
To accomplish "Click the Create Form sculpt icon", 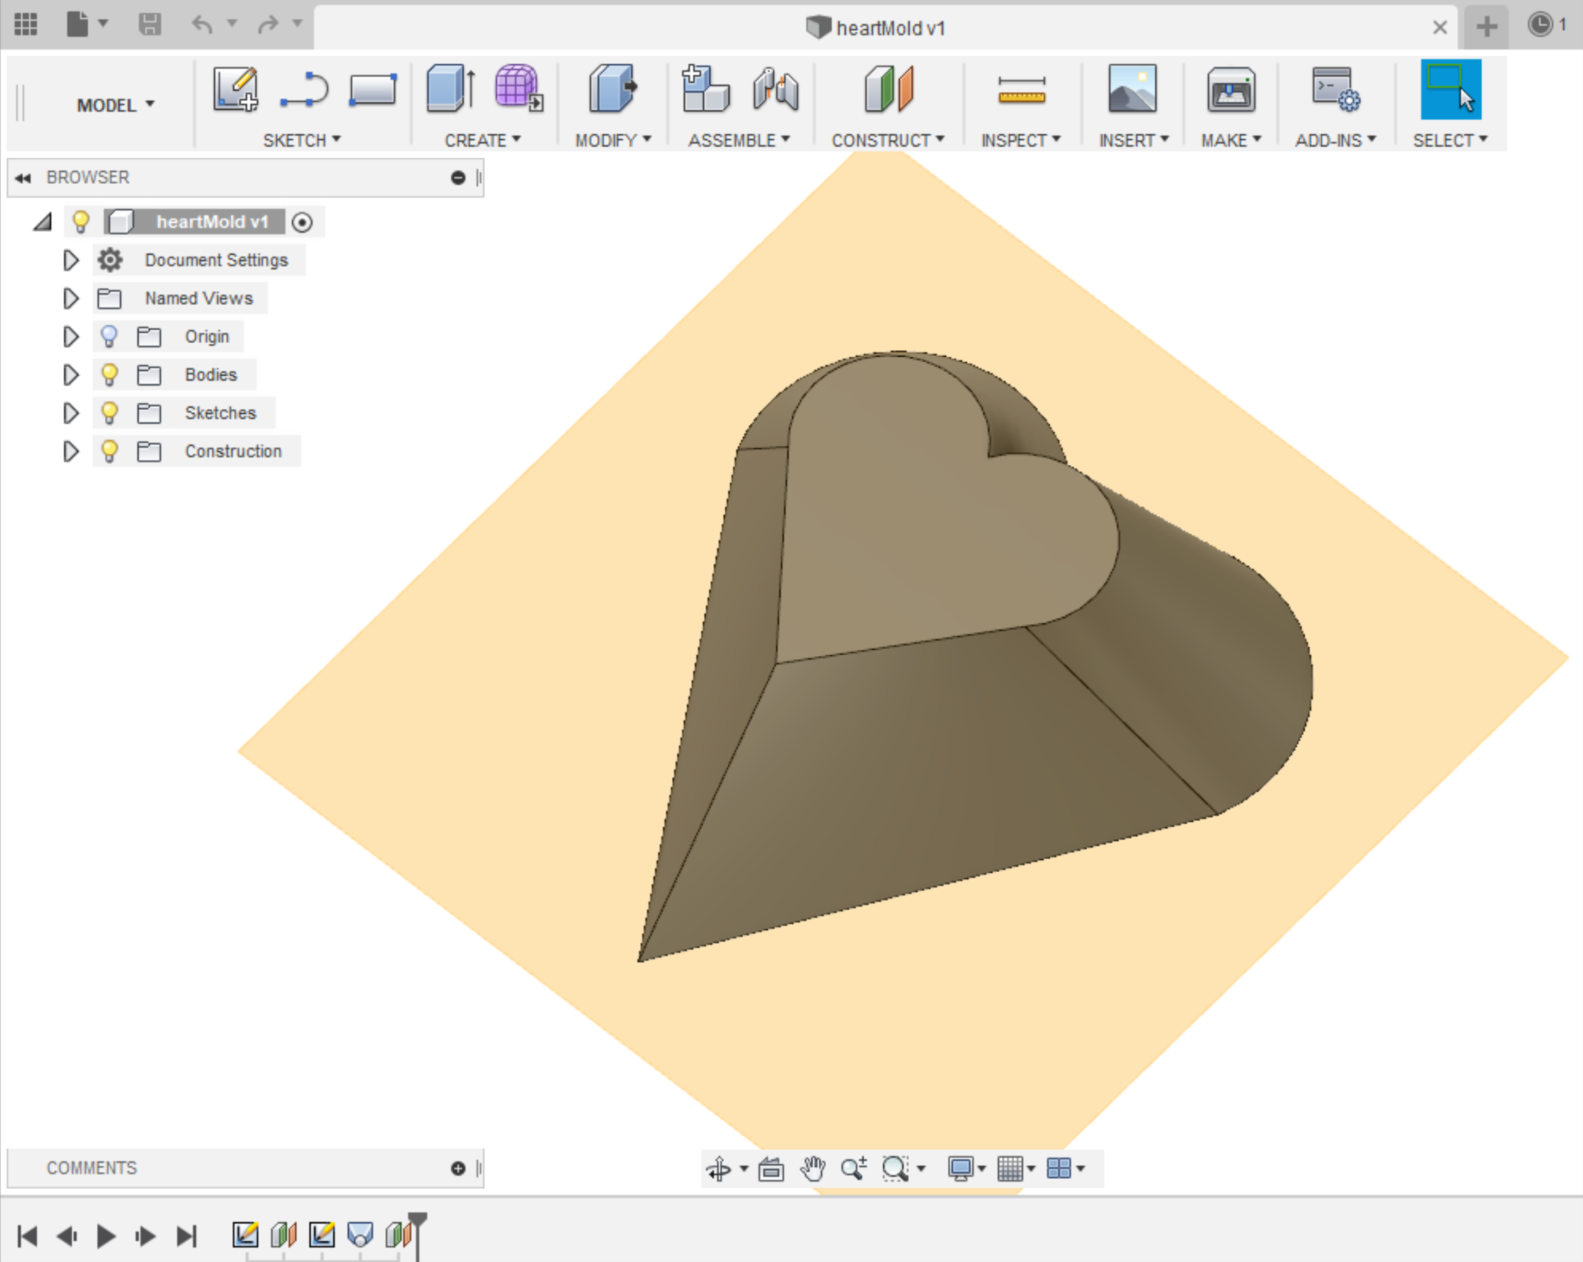I will coord(518,90).
